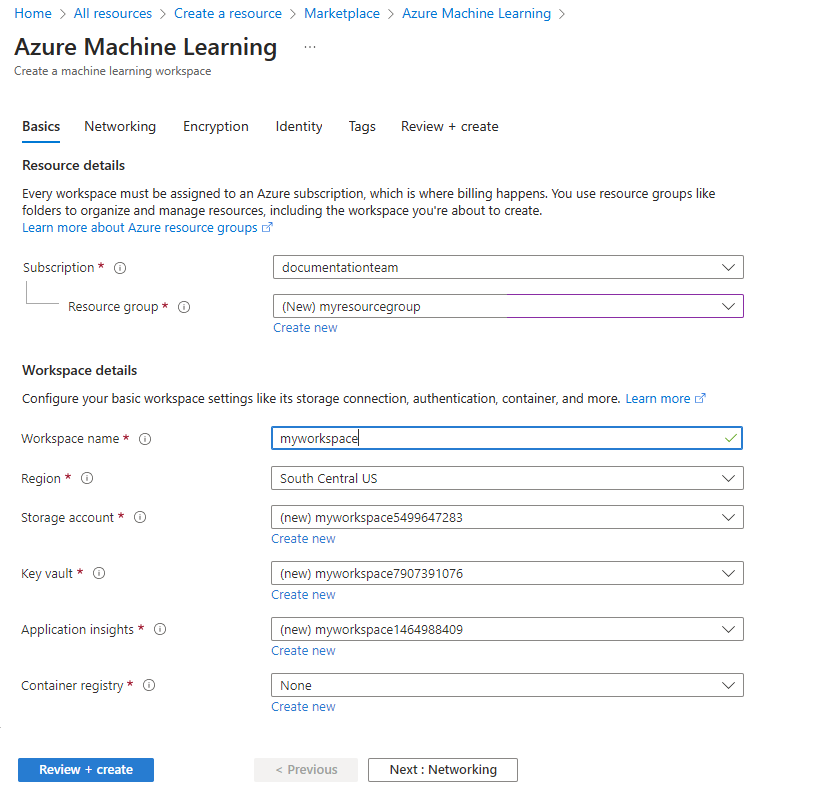
Task: Click the Subscription info icon
Action: pyautogui.click(x=119, y=267)
